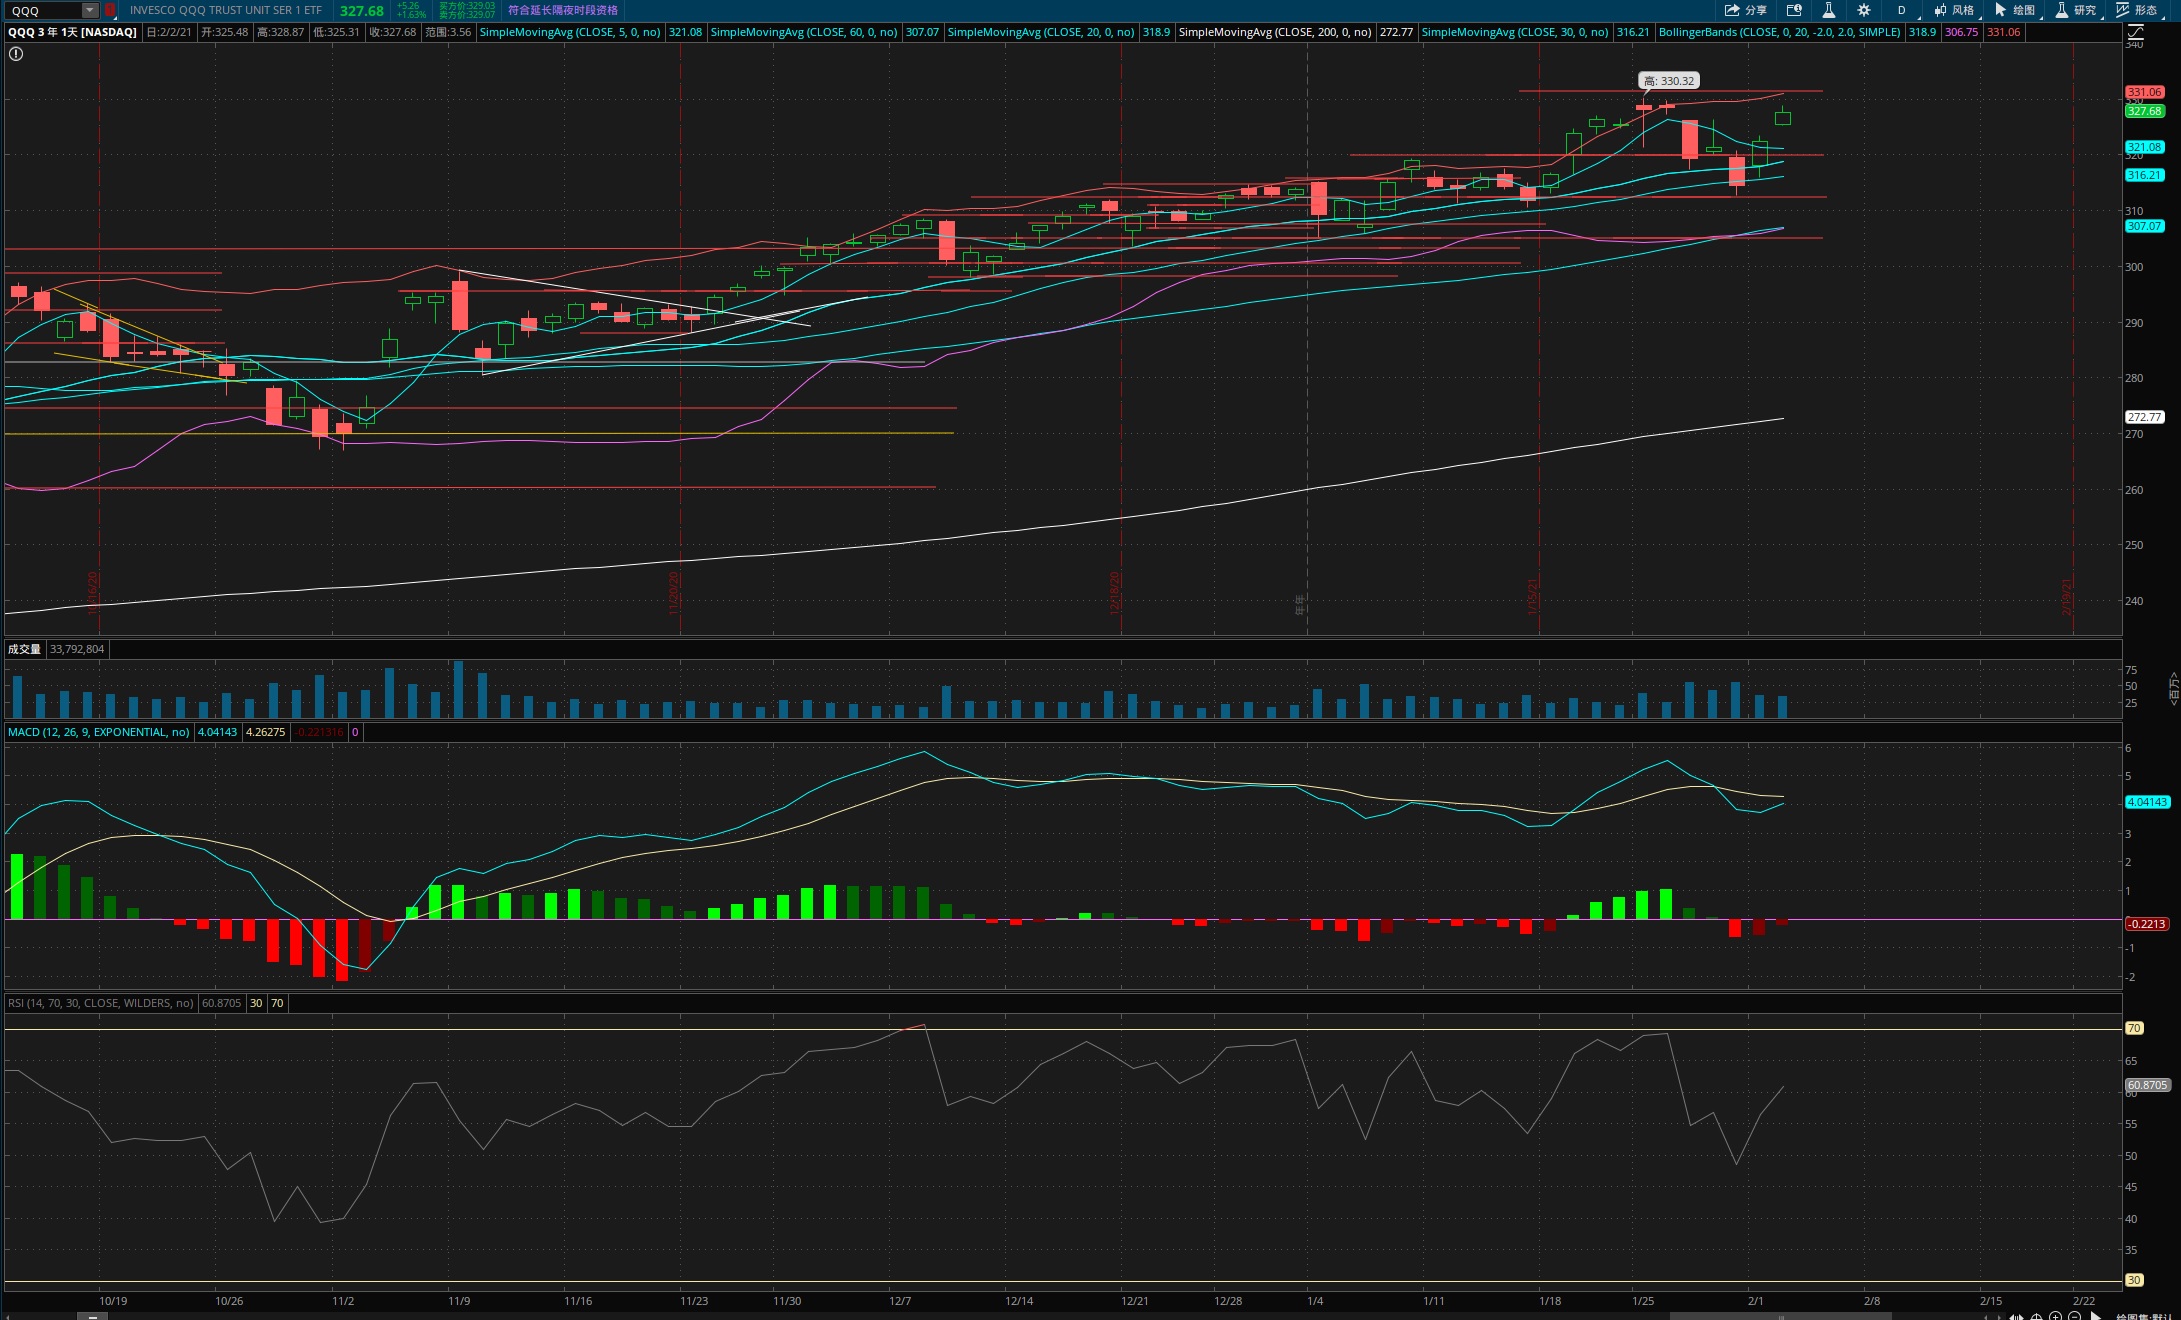Click the 60.8705 RSI axis tag
This screenshot has height=1320, width=2181.
[2147, 1085]
